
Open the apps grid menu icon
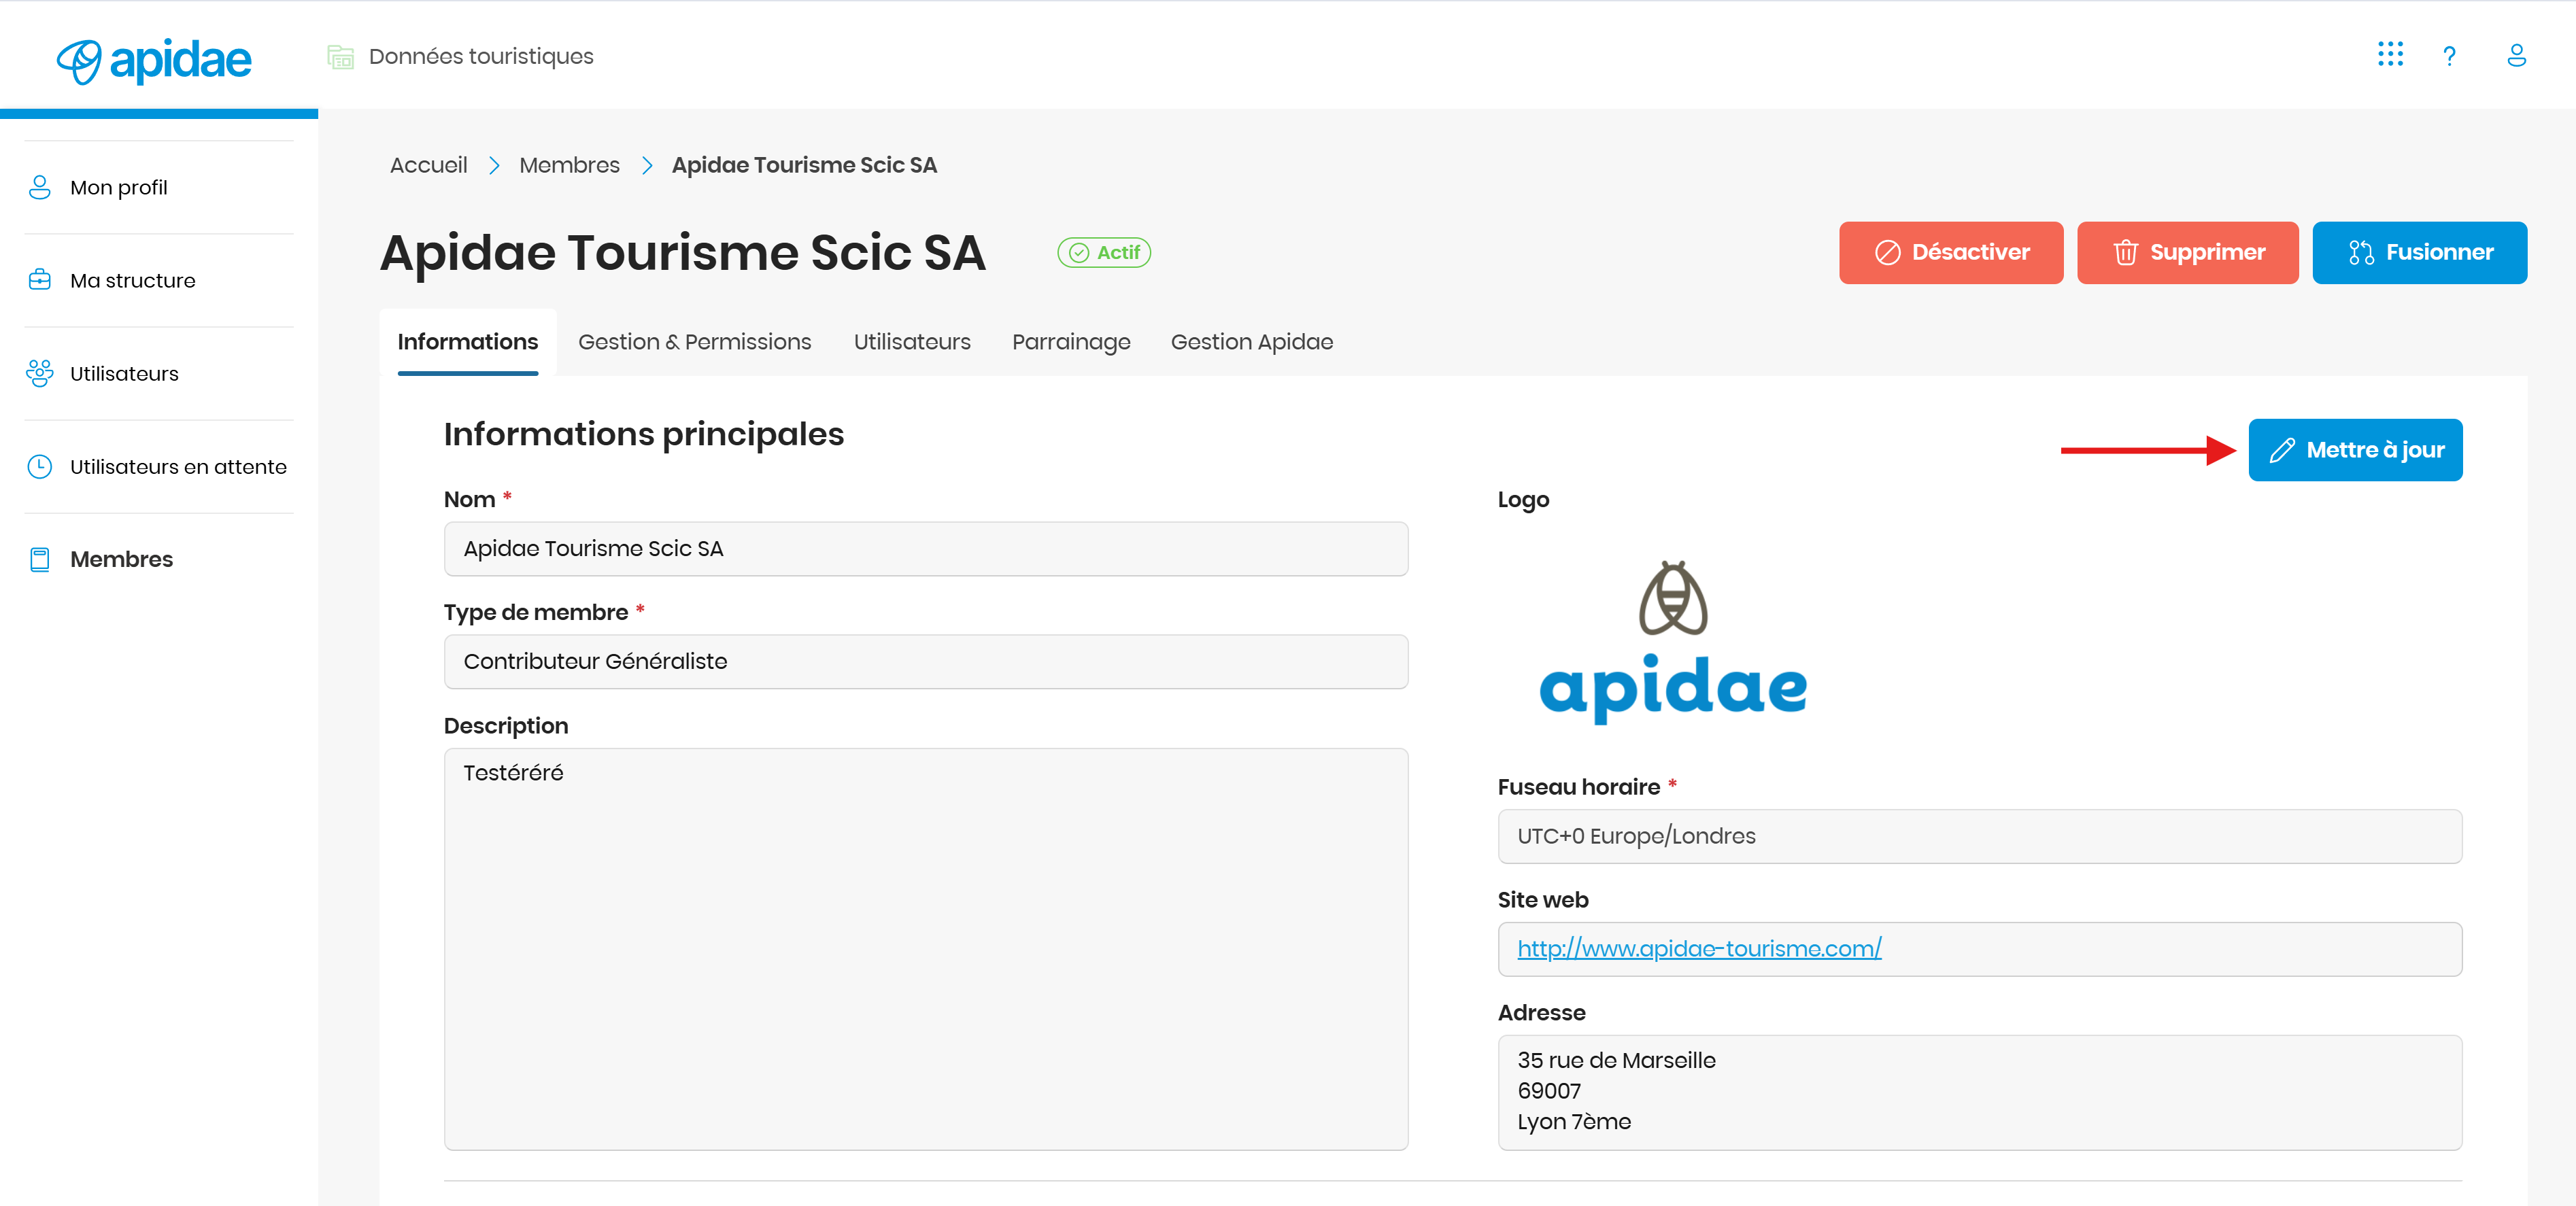pyautogui.click(x=2390, y=55)
